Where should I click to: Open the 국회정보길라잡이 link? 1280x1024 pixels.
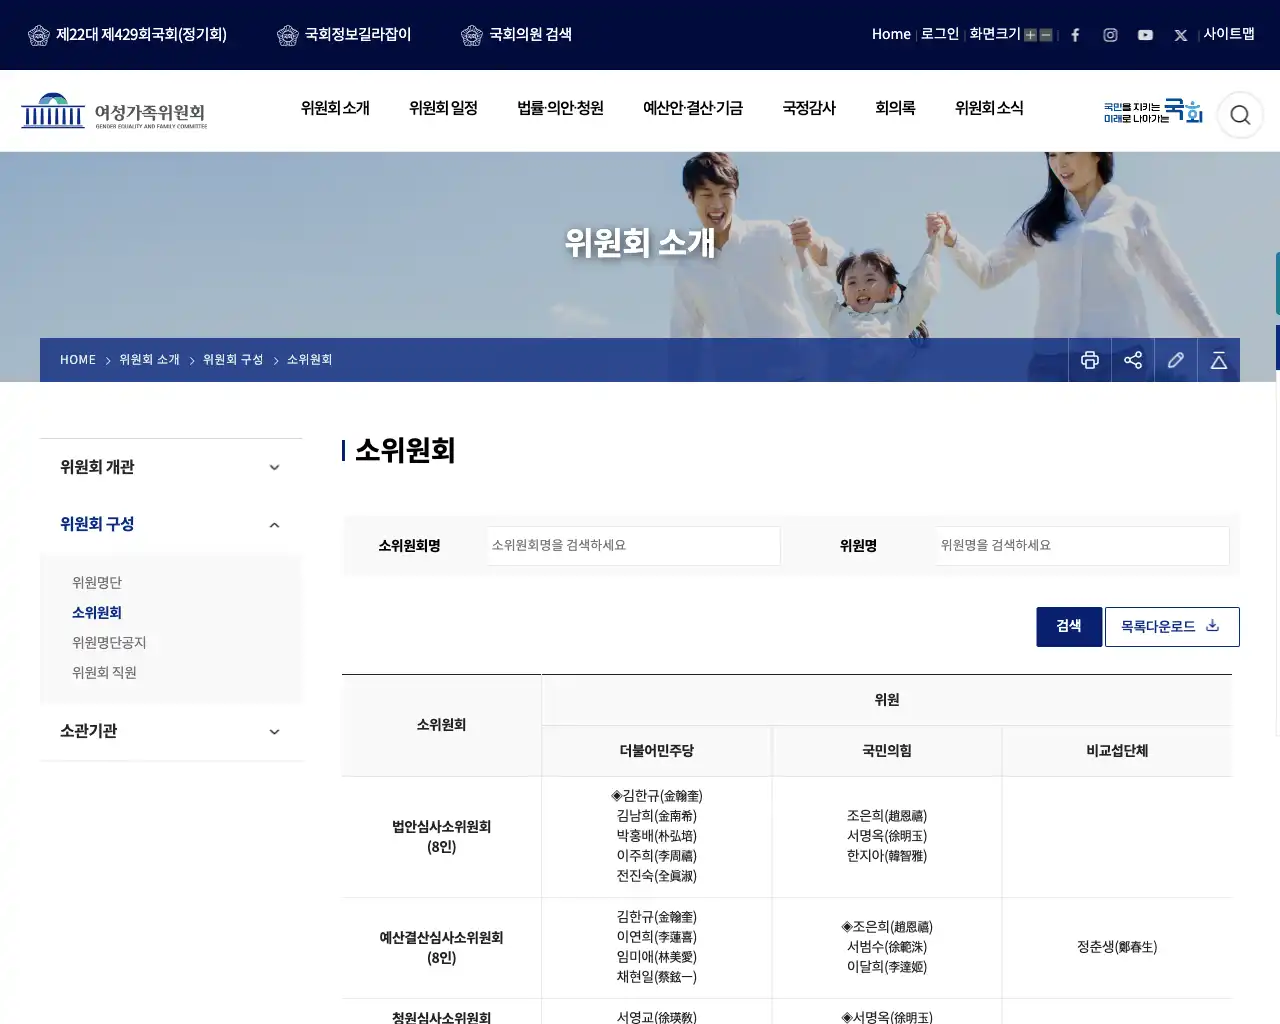pos(357,34)
